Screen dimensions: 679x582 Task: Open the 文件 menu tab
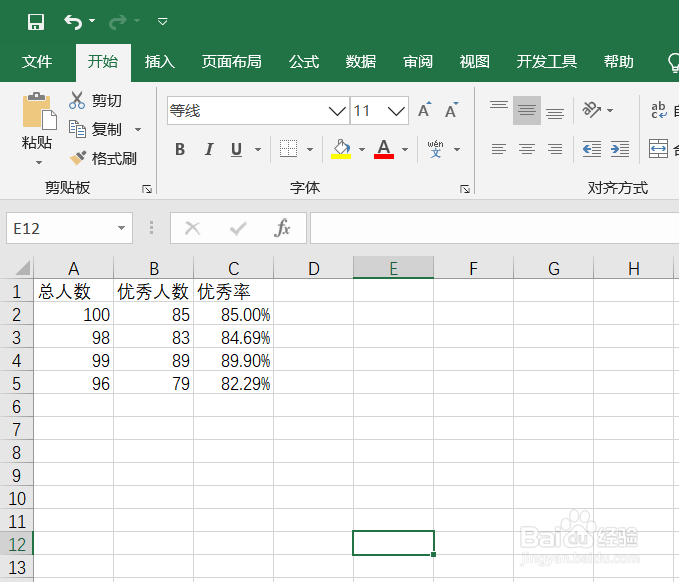coord(37,62)
